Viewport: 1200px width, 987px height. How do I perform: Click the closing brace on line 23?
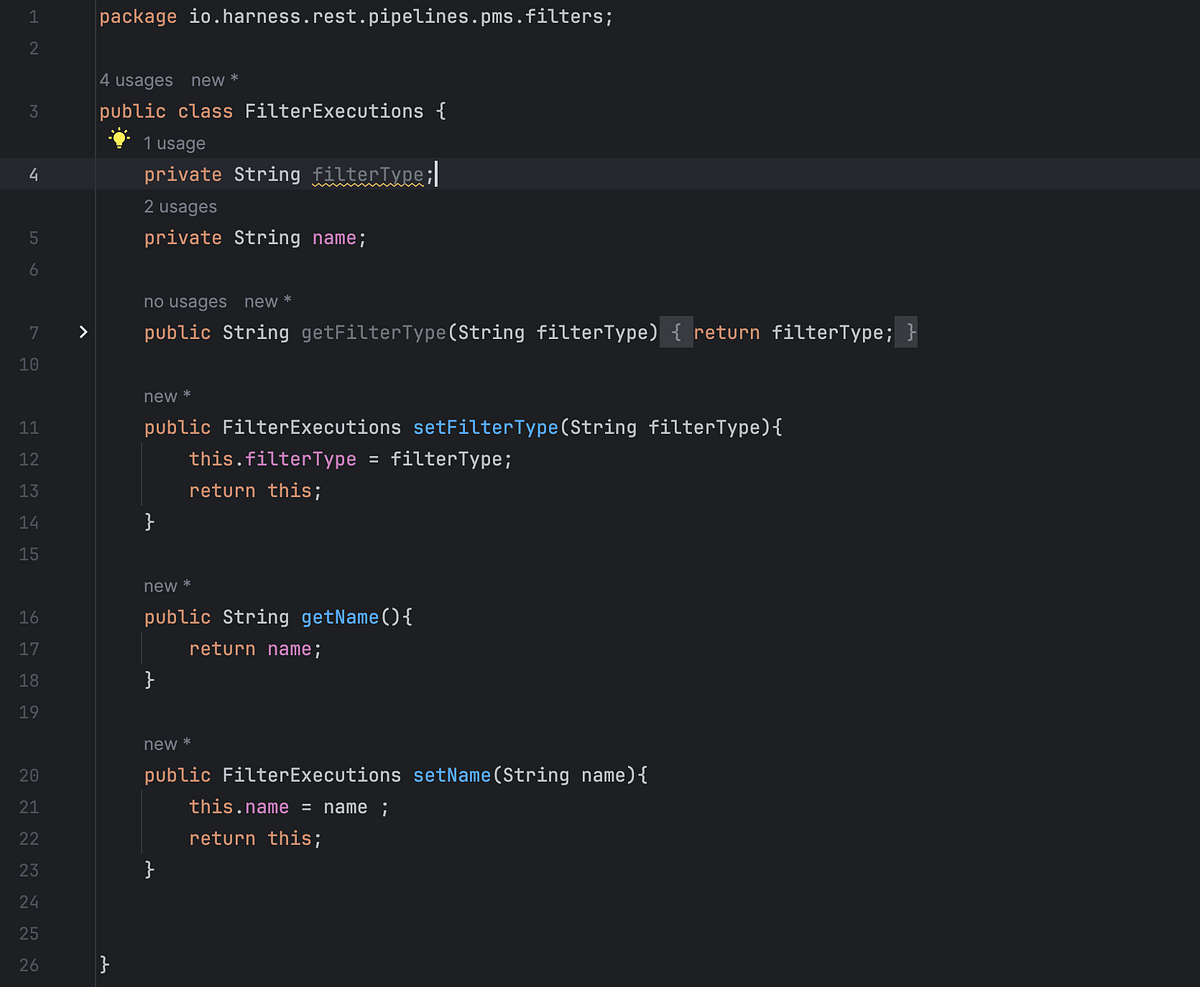pyautogui.click(x=150, y=870)
